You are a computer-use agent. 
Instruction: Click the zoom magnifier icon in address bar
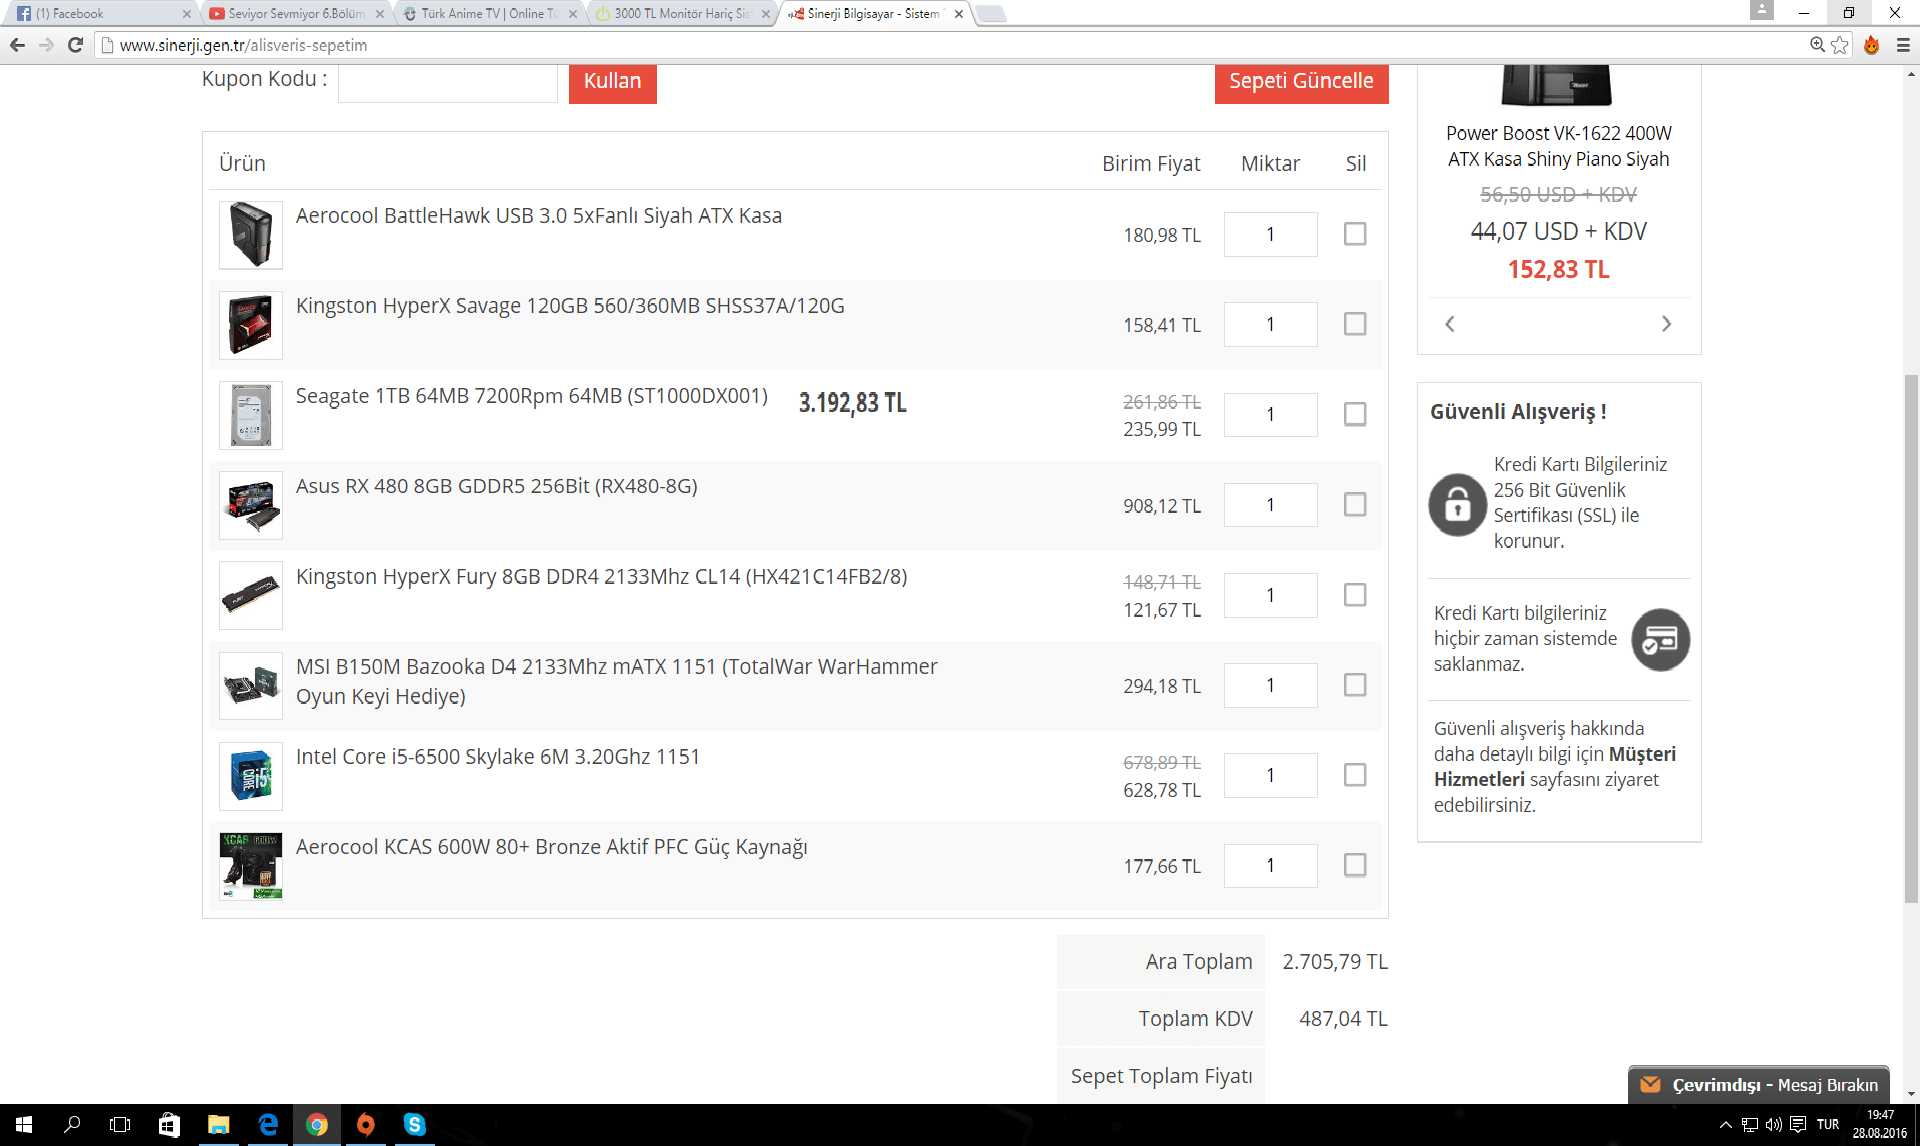point(1817,45)
